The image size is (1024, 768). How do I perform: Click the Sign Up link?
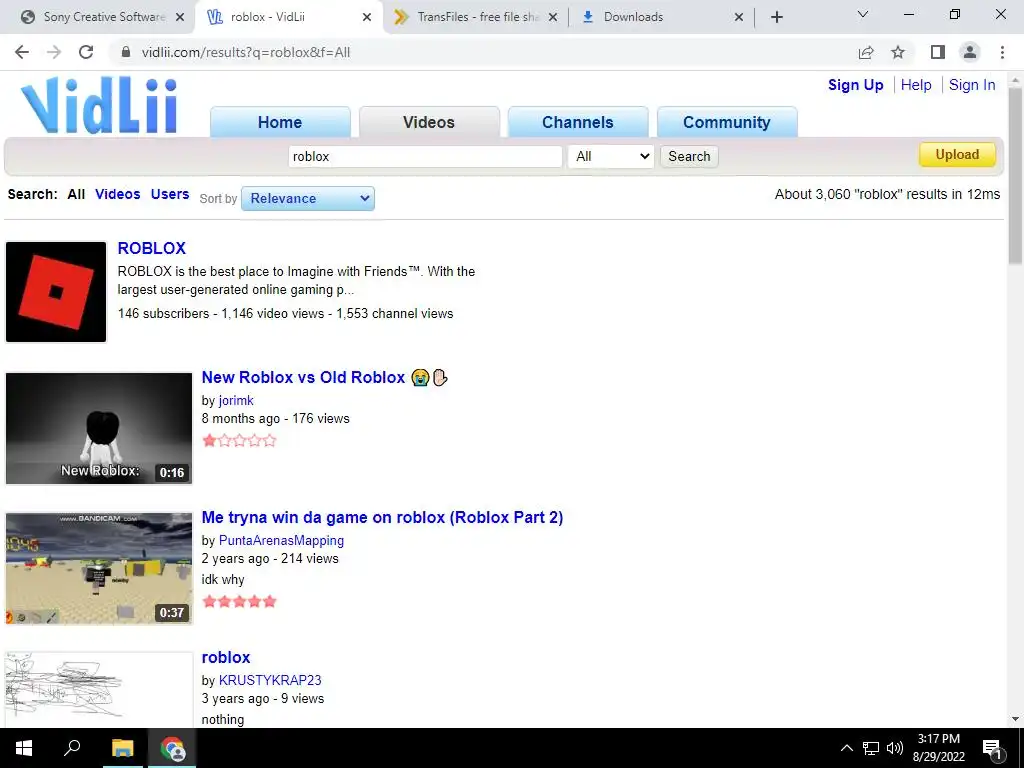click(856, 85)
